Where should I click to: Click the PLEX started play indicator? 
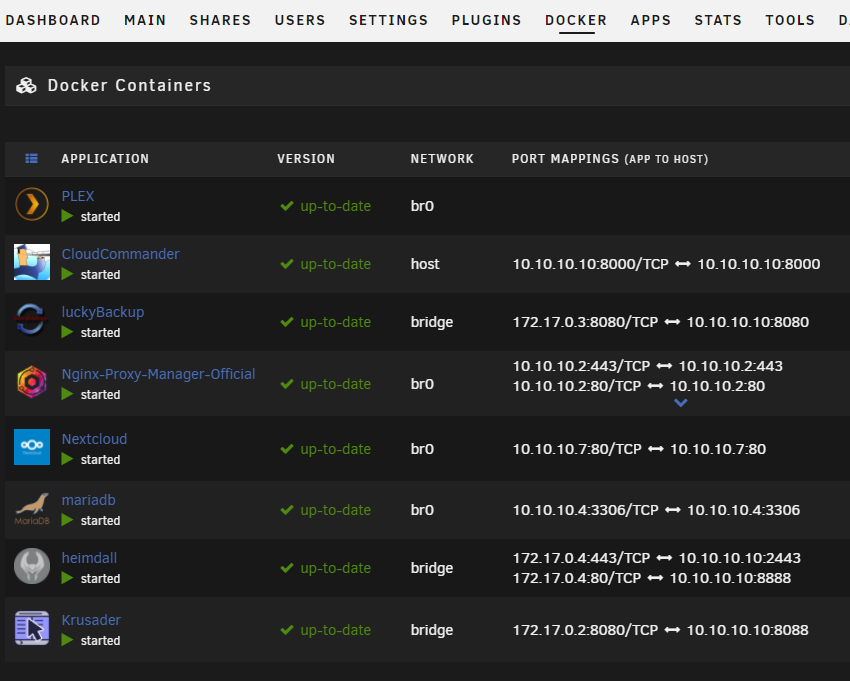[67, 216]
